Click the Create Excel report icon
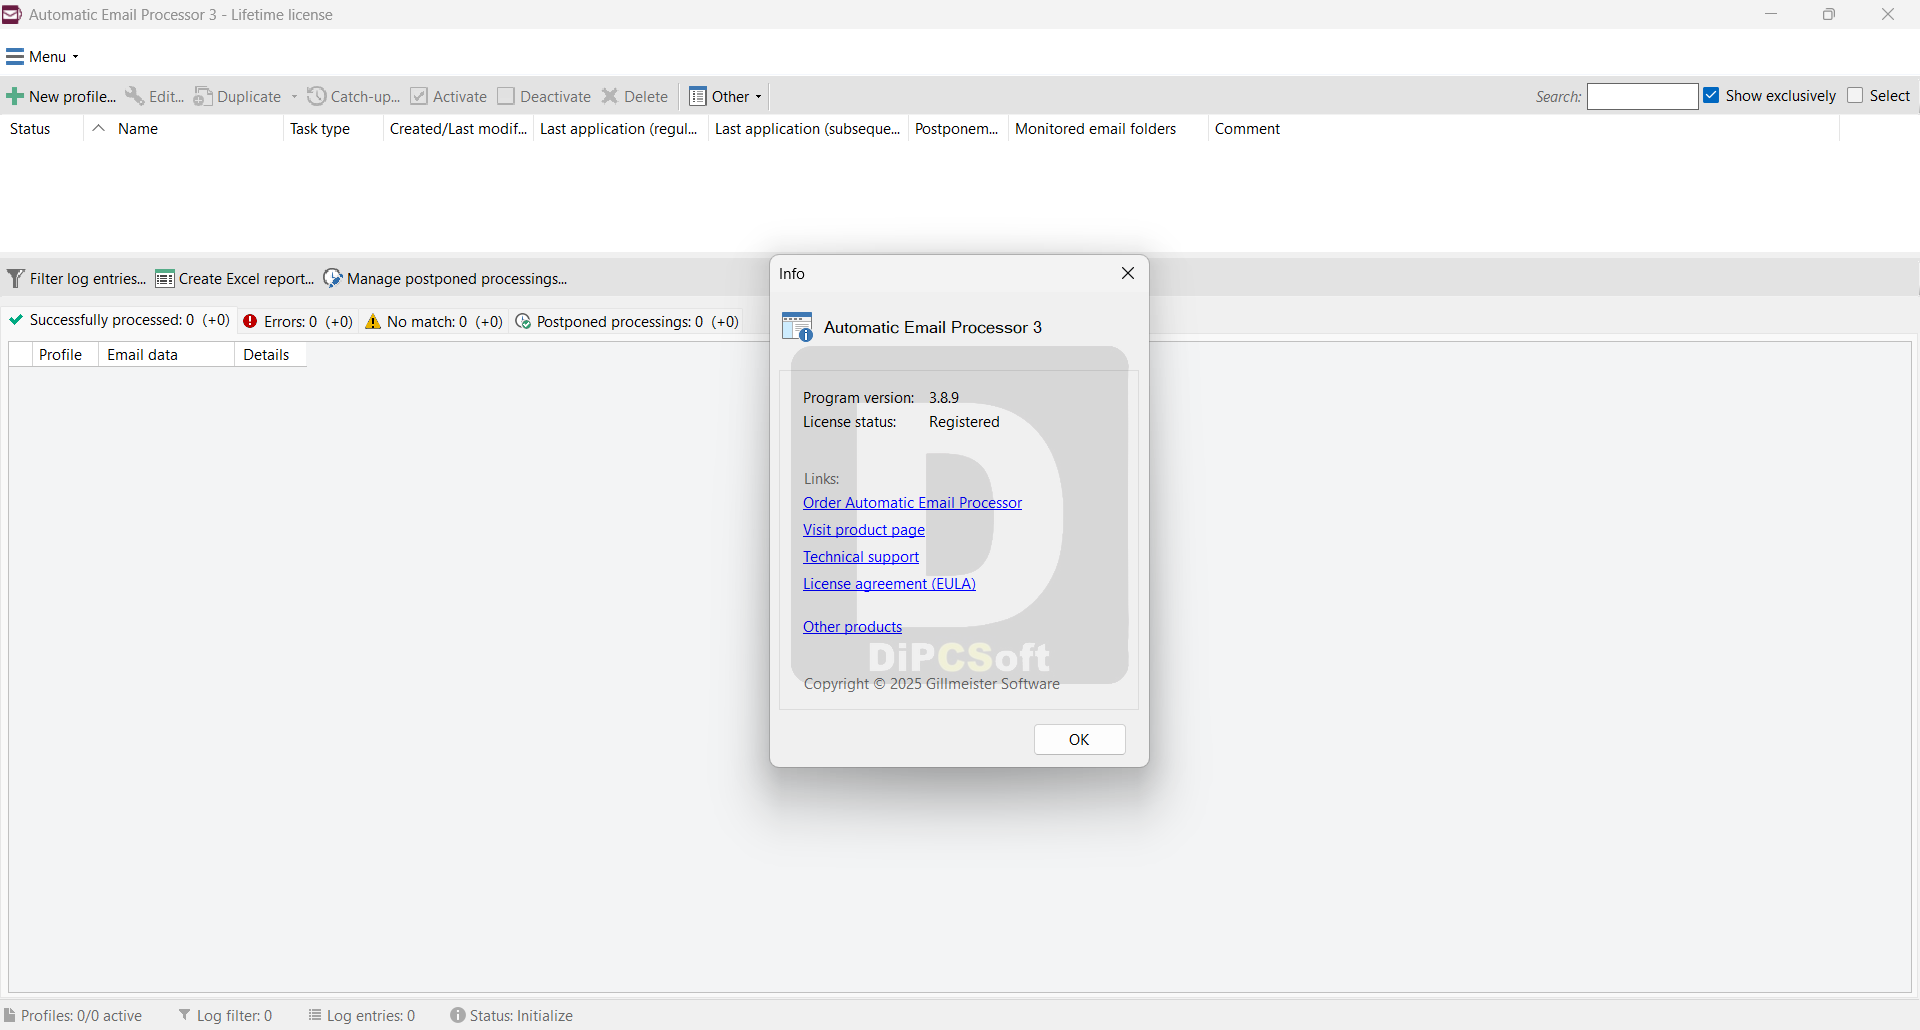This screenshot has width=1920, height=1030. click(x=165, y=278)
